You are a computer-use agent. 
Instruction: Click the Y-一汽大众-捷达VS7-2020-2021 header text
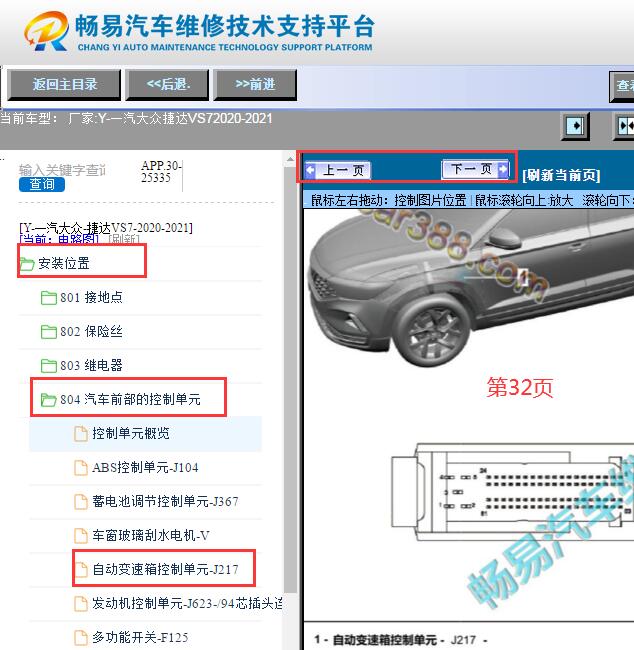click(x=106, y=228)
